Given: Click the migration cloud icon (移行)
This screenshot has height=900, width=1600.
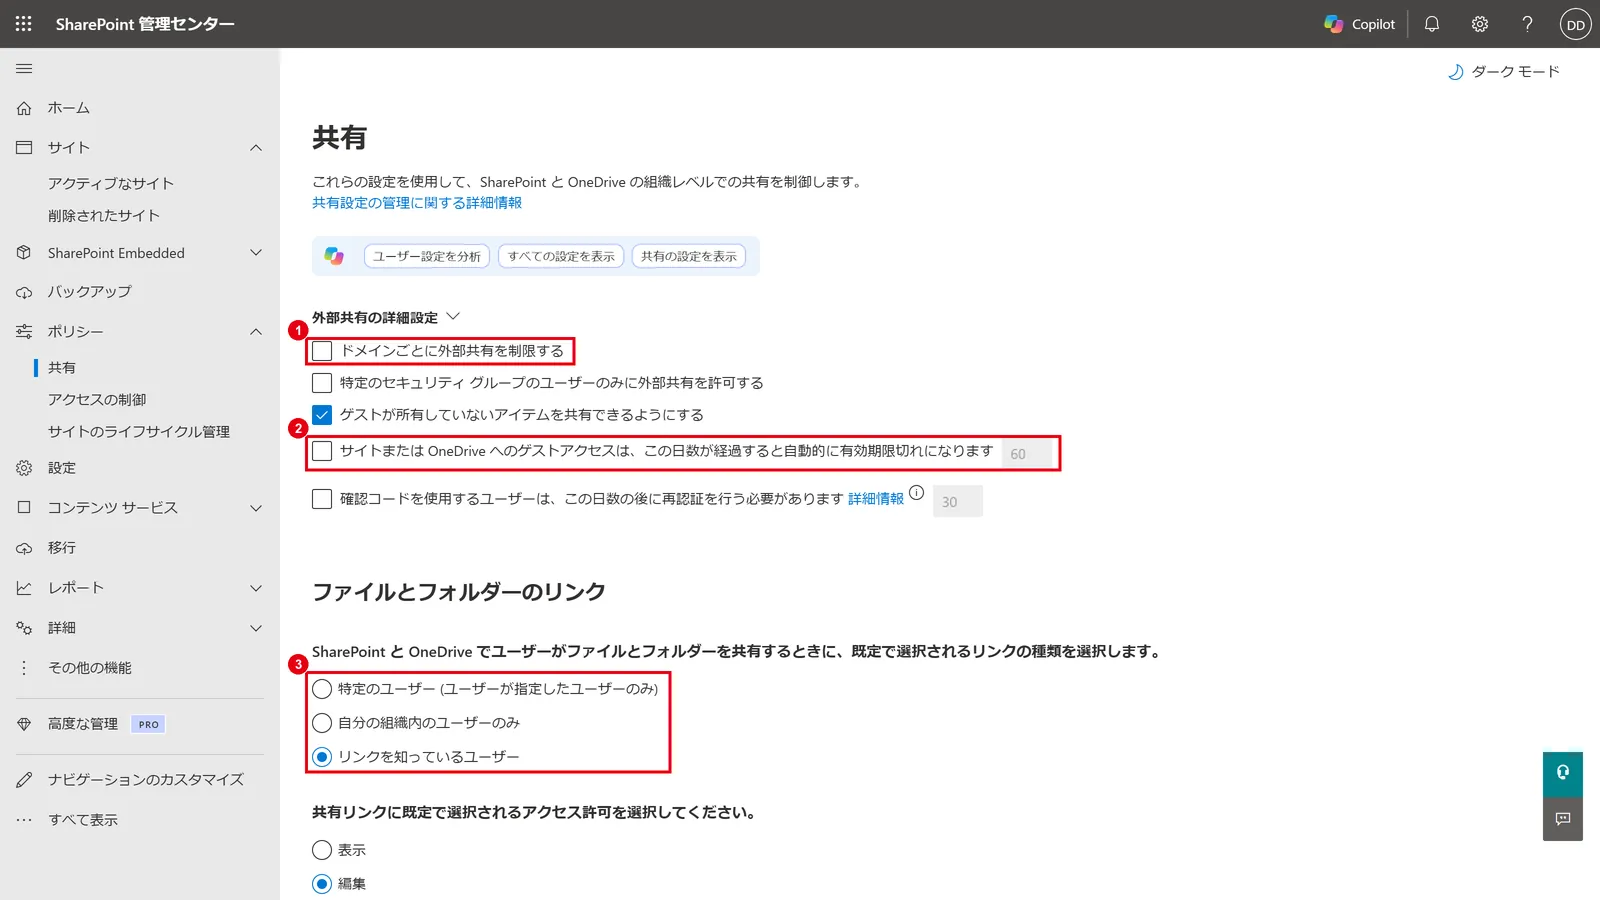Looking at the screenshot, I should tap(24, 548).
